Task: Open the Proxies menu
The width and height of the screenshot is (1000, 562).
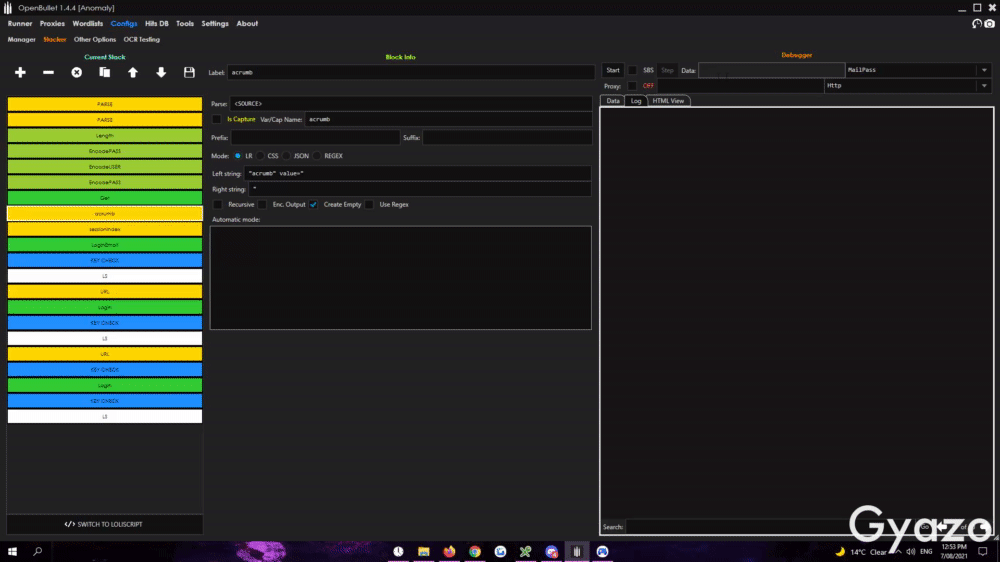Action: [x=52, y=24]
